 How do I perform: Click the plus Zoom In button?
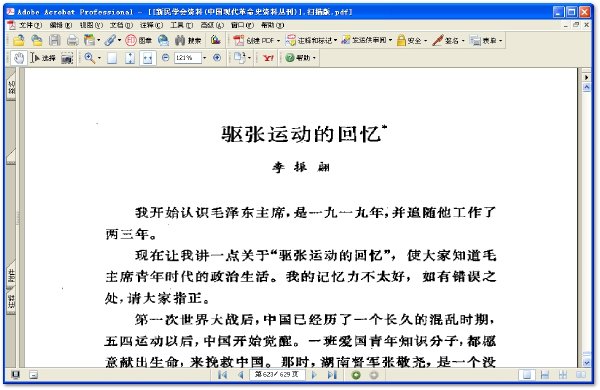tap(217, 58)
